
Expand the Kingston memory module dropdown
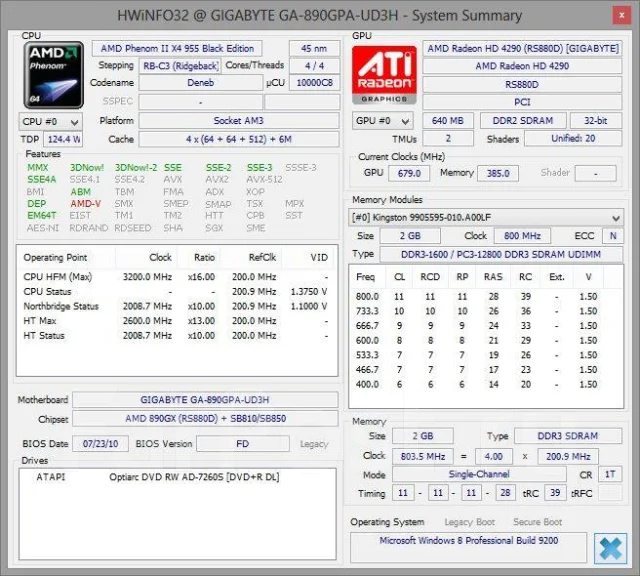click(x=486, y=218)
